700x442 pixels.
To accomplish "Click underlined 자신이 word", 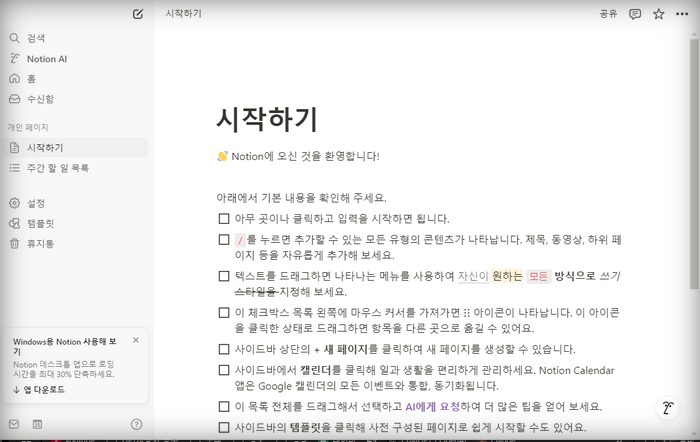I will point(473,276).
